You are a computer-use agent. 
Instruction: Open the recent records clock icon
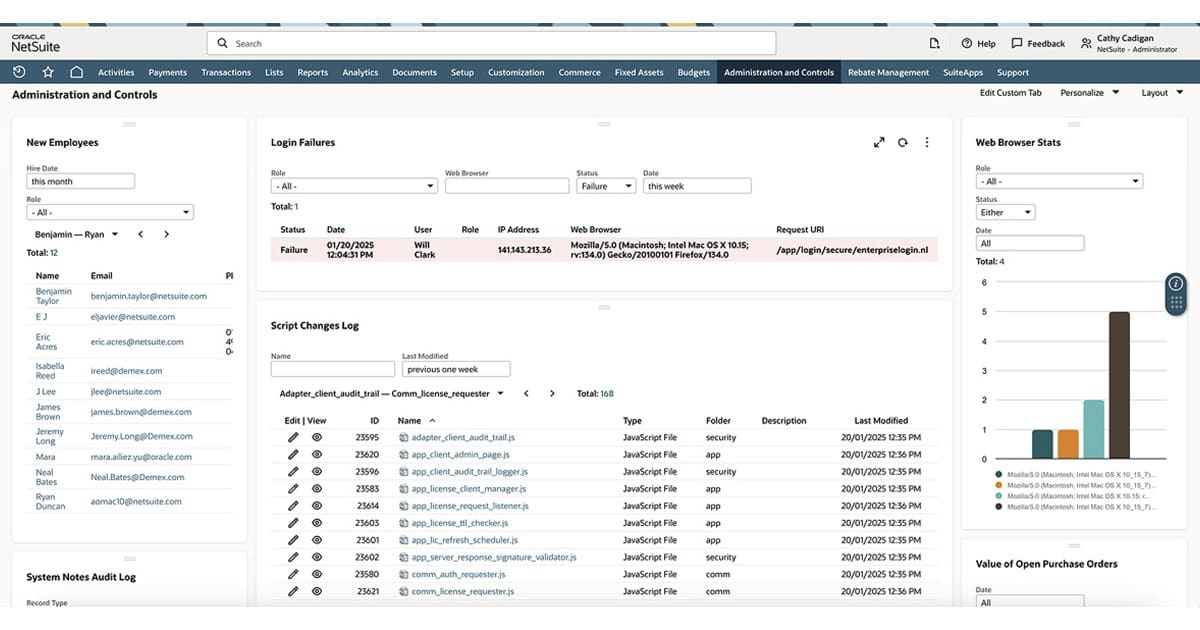18,72
